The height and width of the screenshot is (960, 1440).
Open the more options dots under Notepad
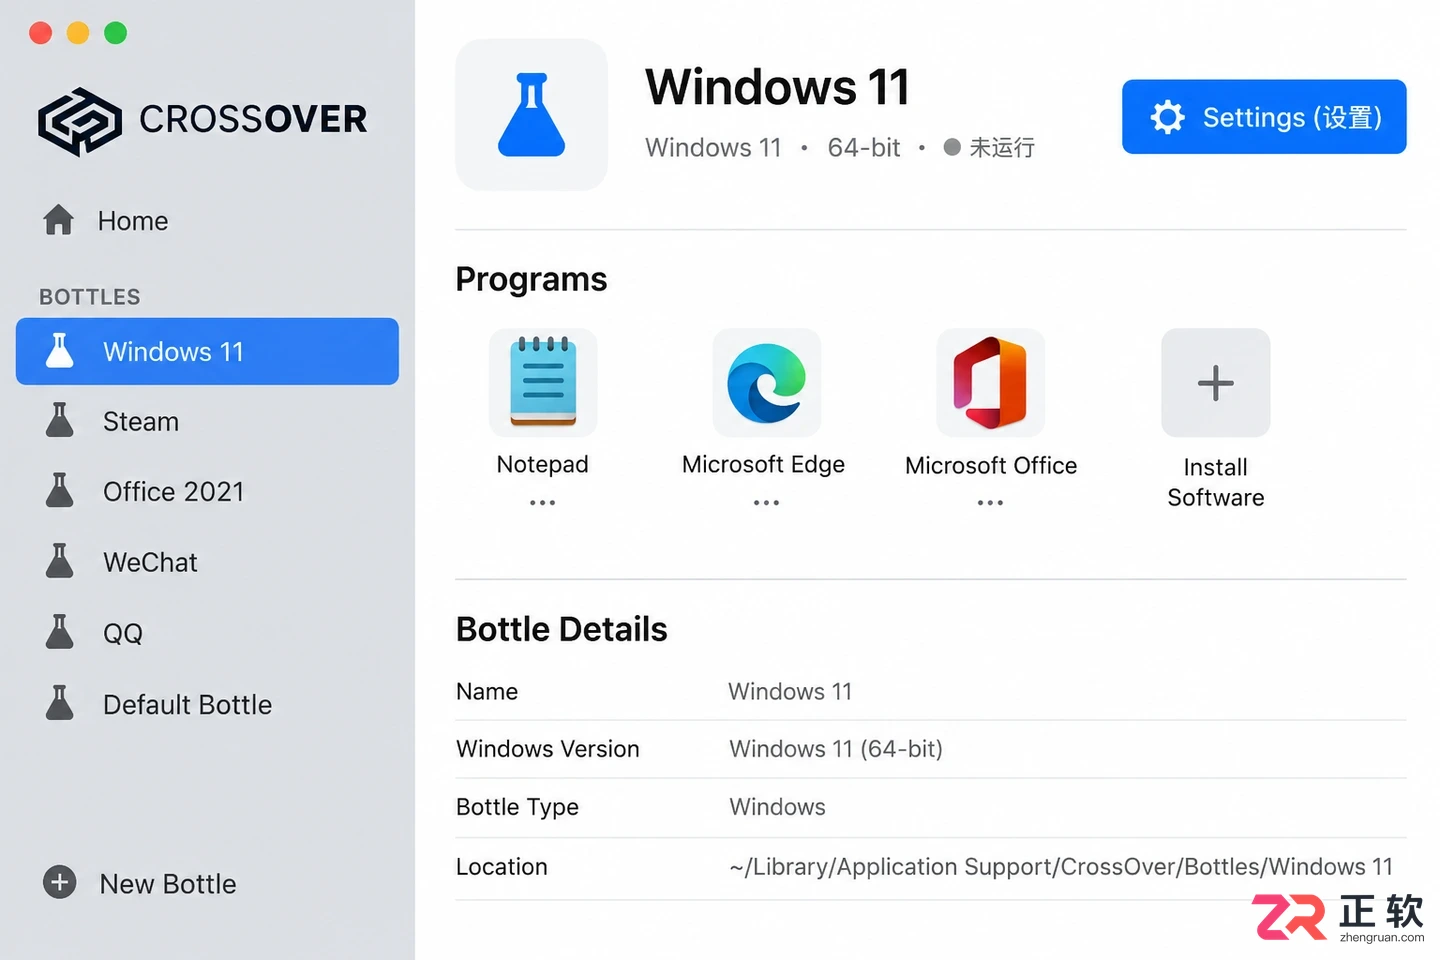tap(543, 503)
